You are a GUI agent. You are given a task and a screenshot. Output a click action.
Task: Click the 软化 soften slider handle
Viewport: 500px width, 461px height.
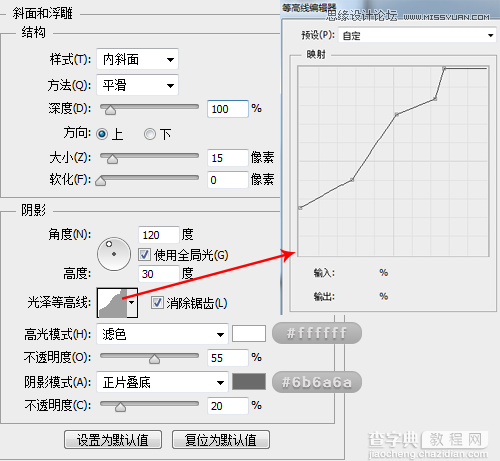tap(100, 181)
